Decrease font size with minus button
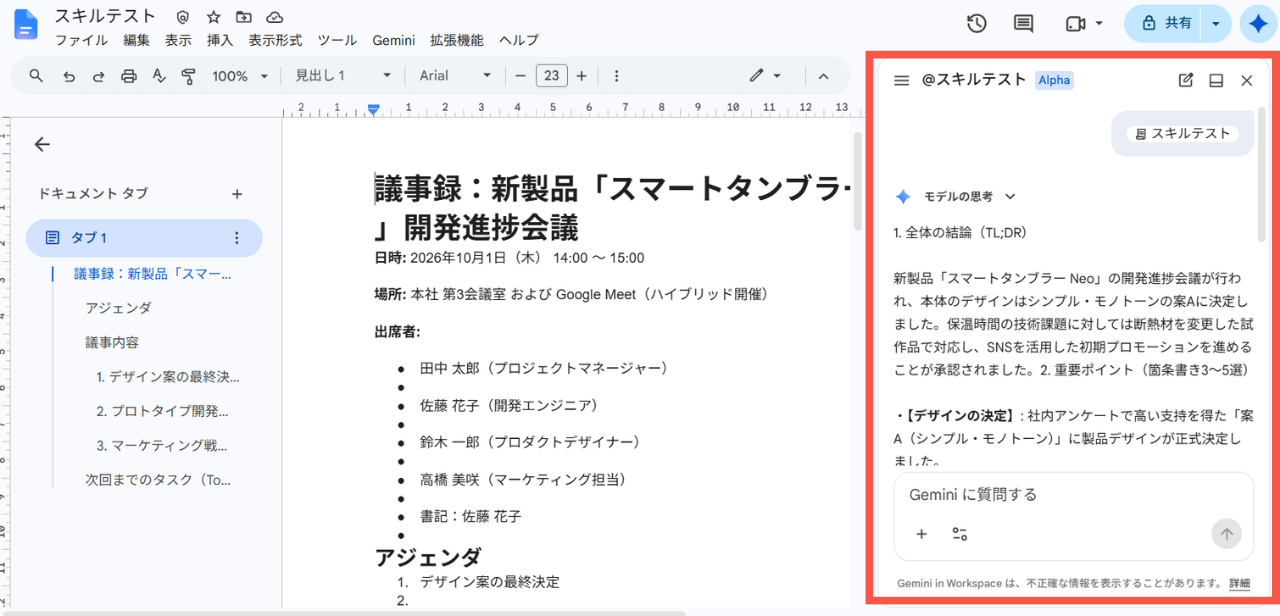1280x616 pixels. pyautogui.click(x=520, y=76)
